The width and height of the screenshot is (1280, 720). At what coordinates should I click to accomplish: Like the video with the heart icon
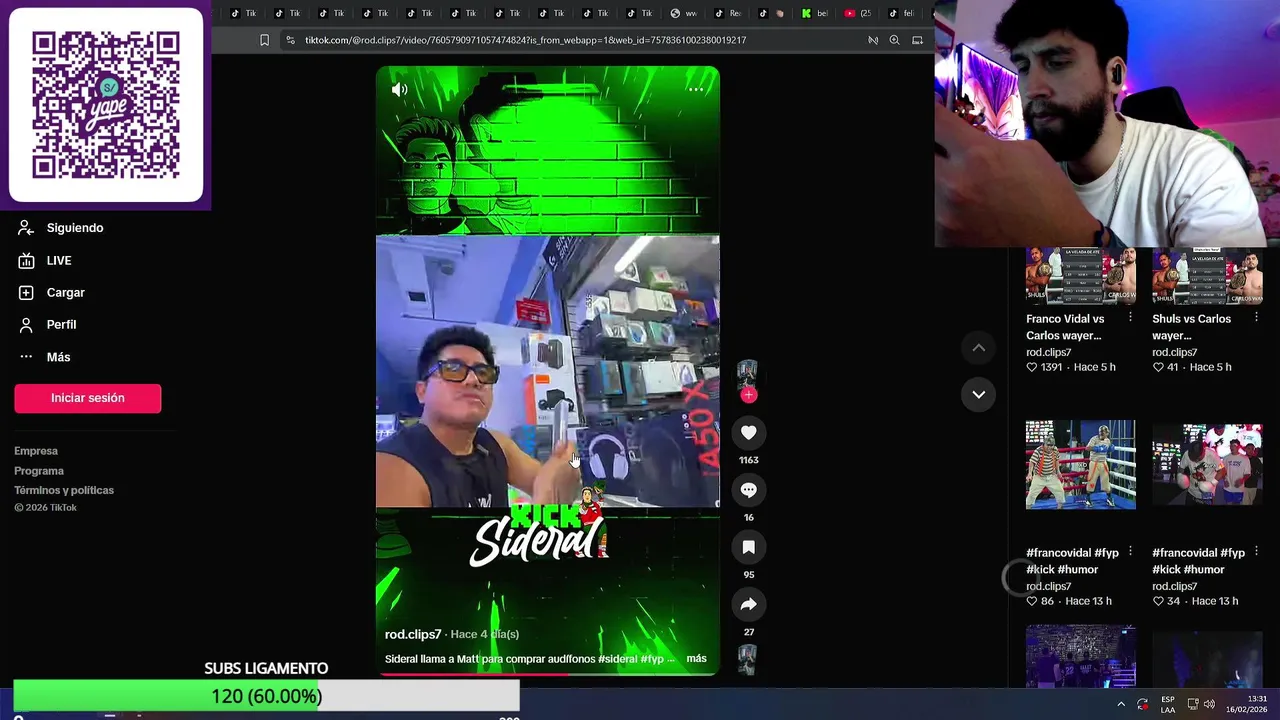pos(748,432)
